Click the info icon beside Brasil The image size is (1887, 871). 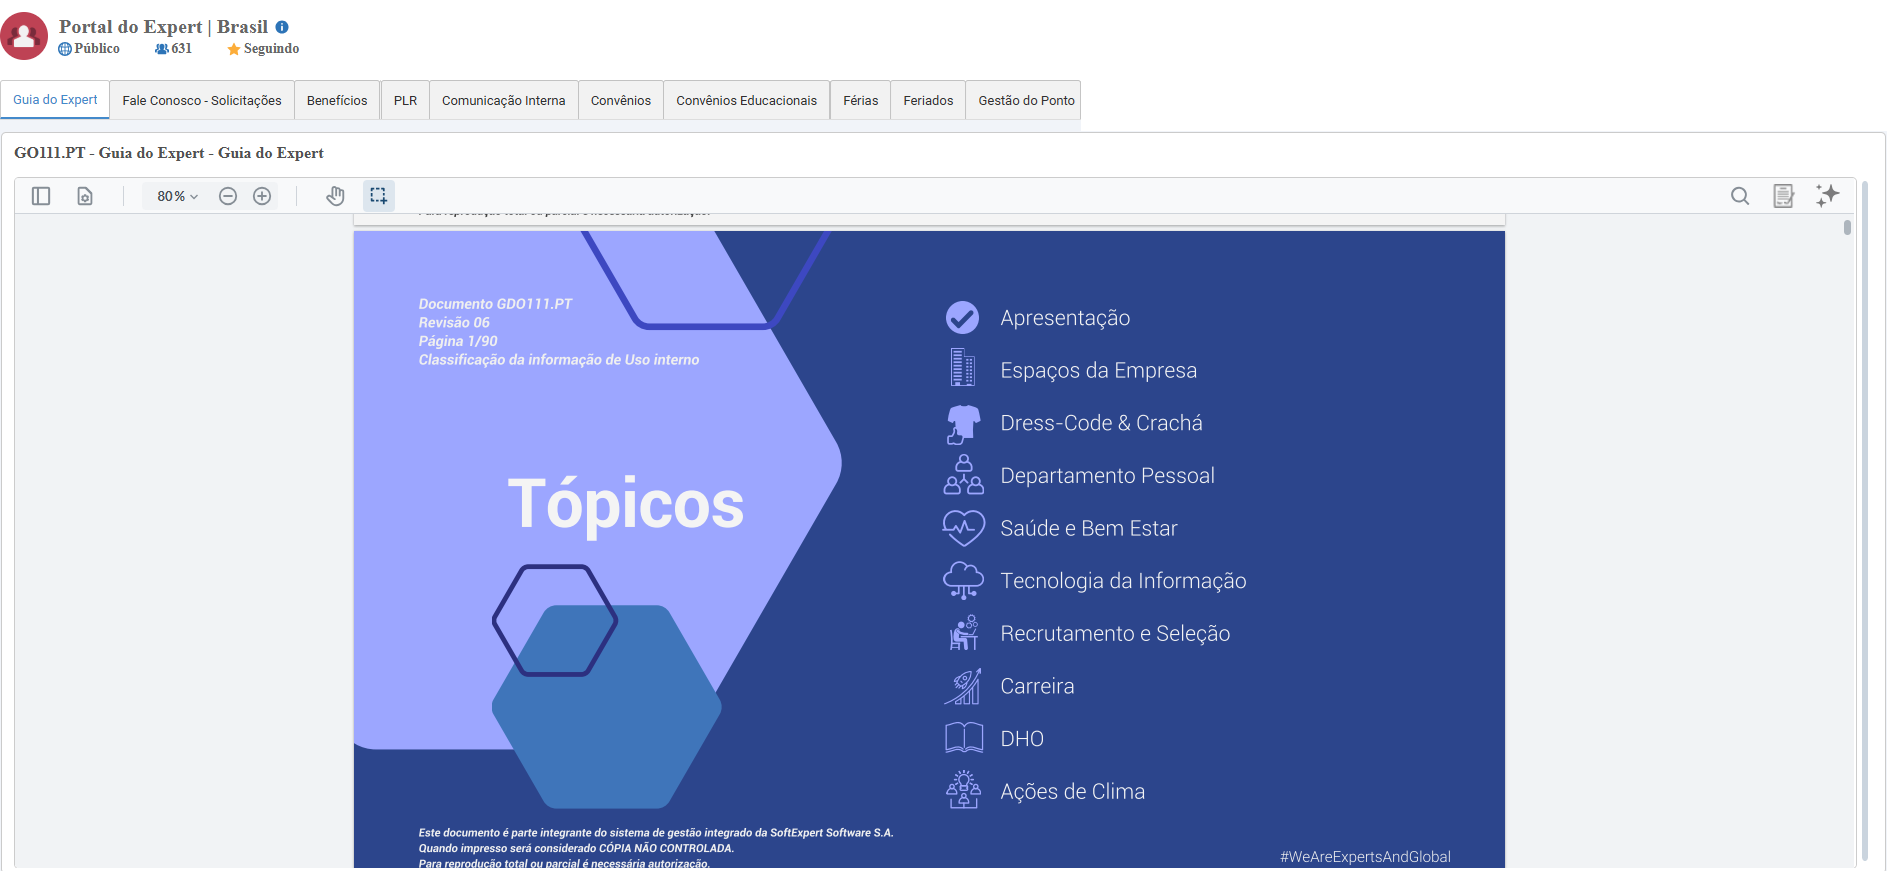click(x=282, y=27)
